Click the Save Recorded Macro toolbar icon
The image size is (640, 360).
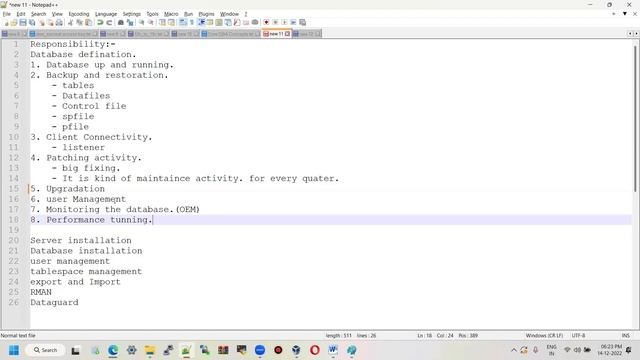point(302,22)
